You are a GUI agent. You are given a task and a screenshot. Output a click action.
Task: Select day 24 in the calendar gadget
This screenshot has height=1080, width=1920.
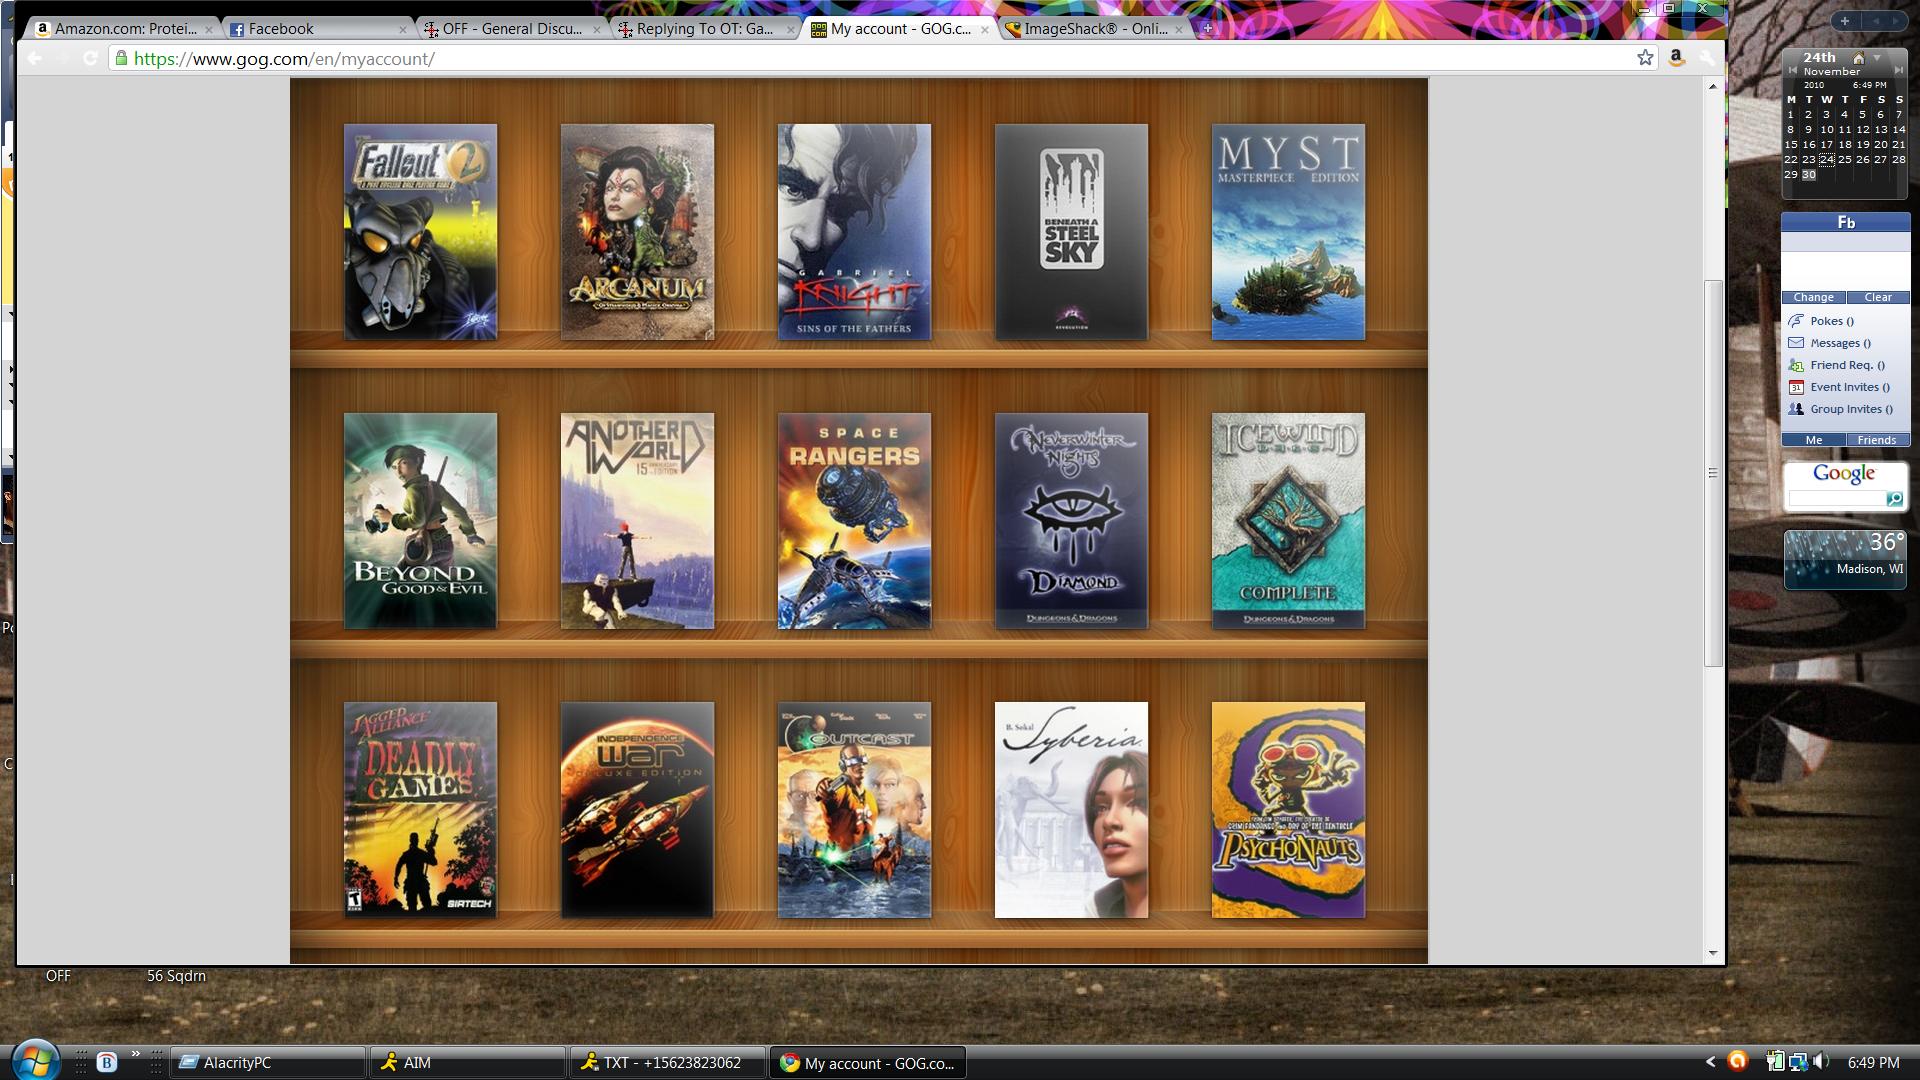click(1827, 159)
